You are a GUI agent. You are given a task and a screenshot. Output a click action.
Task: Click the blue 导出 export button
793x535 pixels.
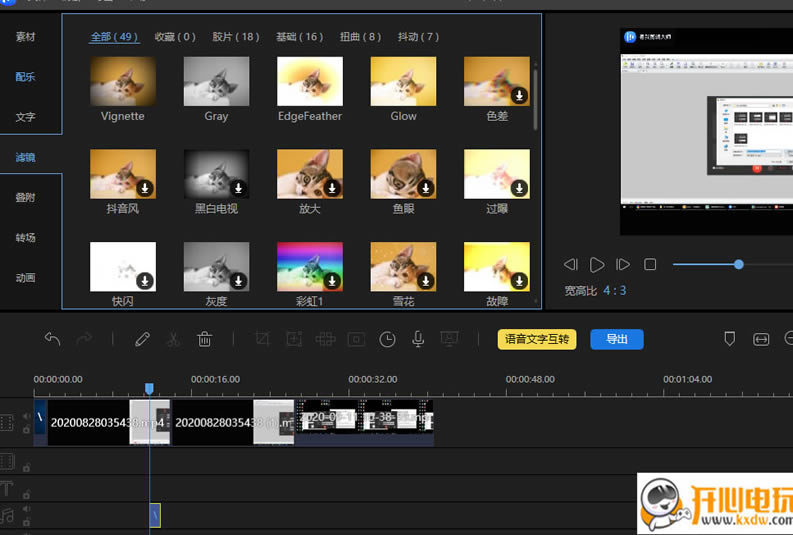[x=616, y=339]
